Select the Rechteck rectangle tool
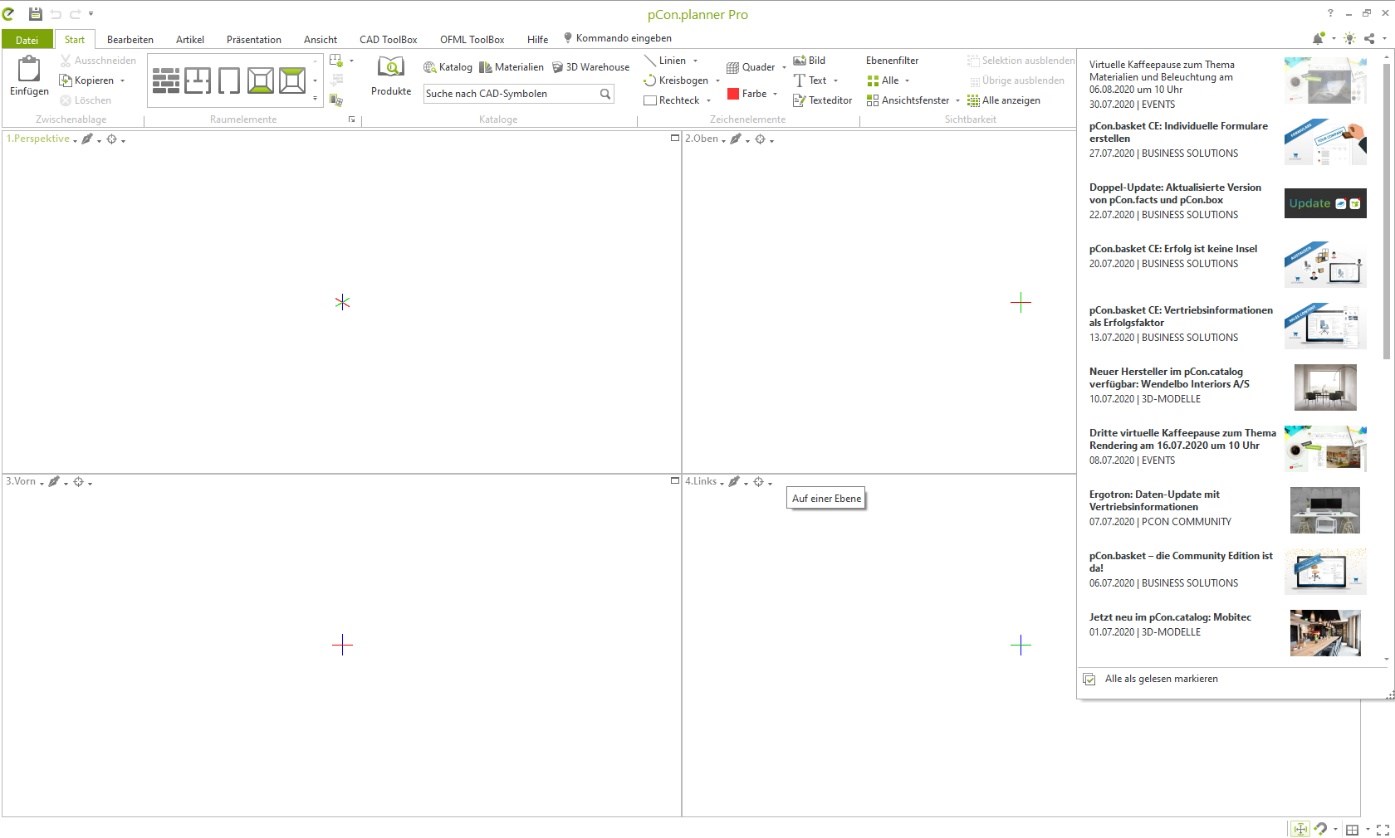This screenshot has width=1395, height=838. 671,100
